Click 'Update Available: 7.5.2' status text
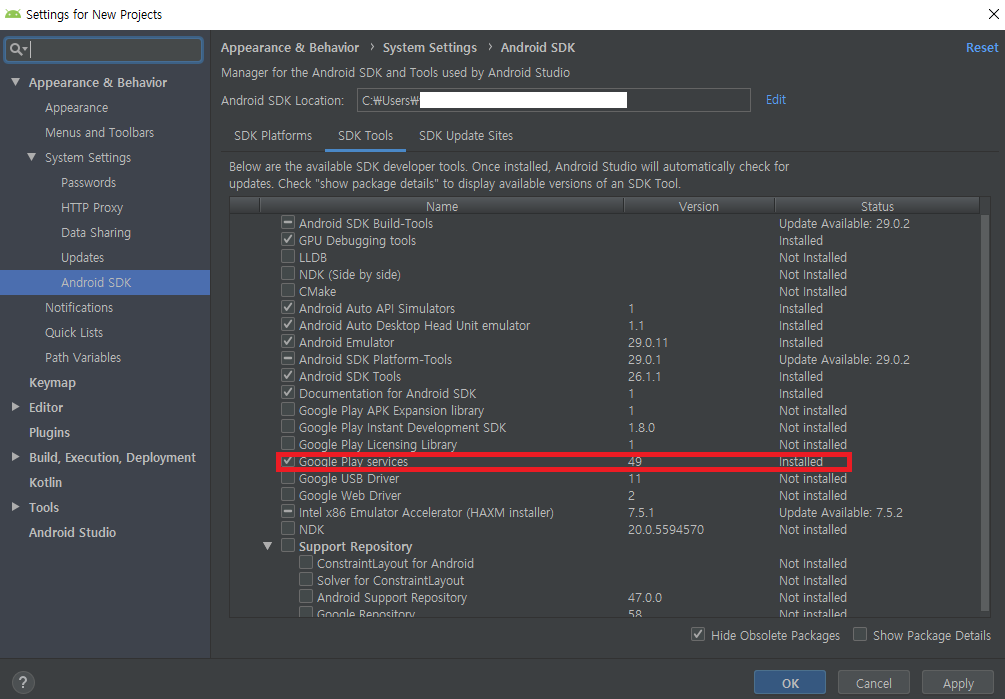Image resolution: width=1005 pixels, height=699 pixels. click(x=841, y=513)
